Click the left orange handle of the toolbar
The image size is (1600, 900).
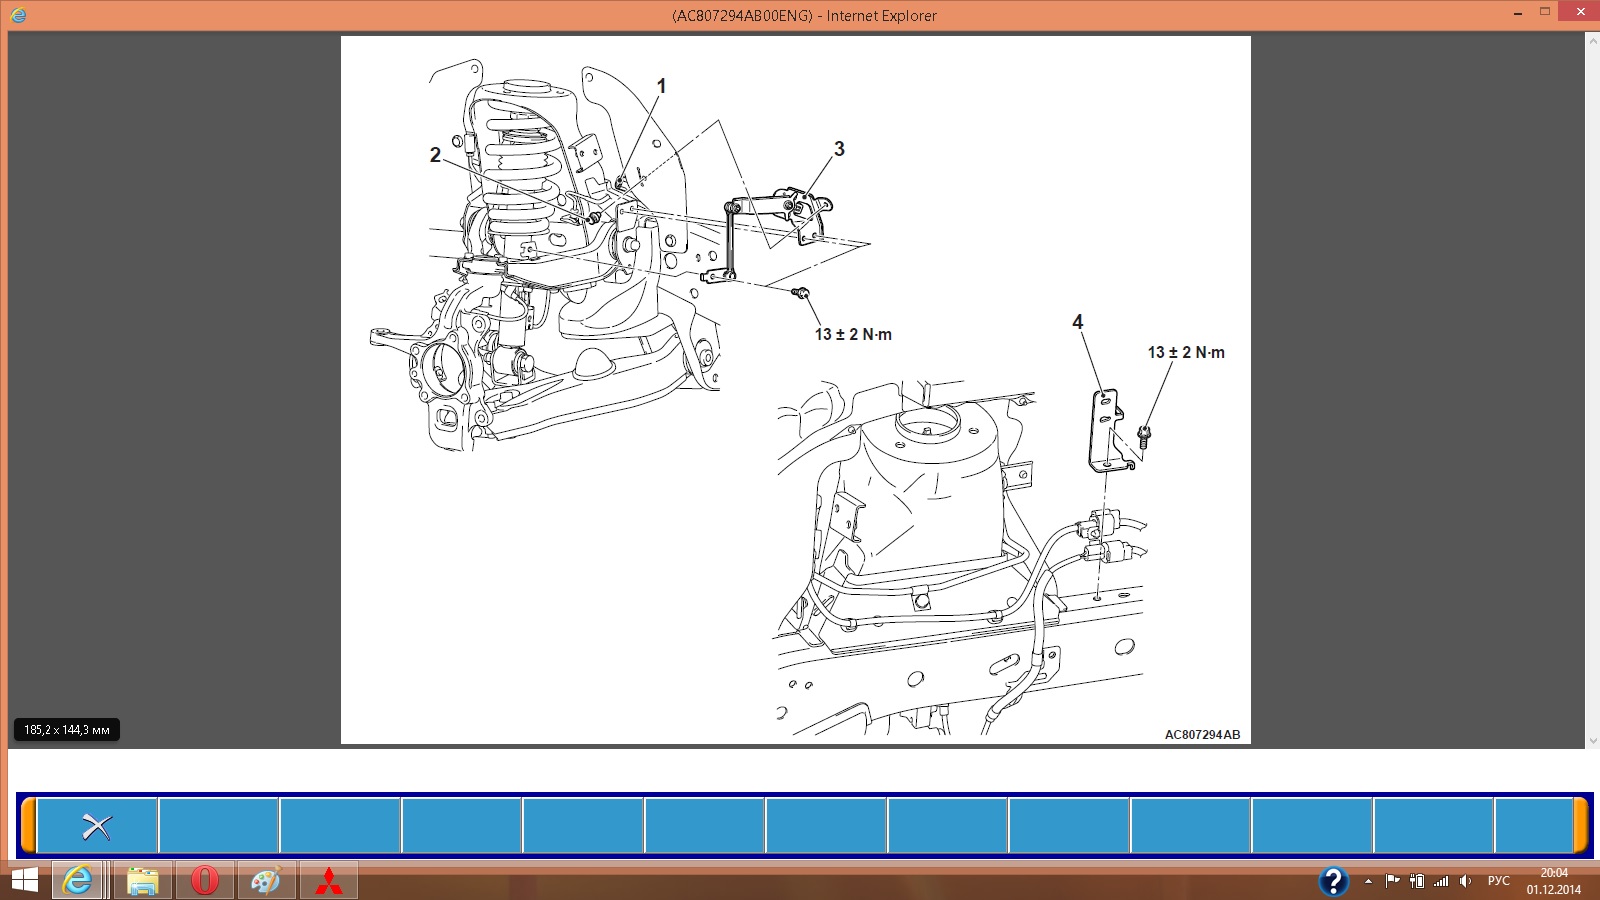point(29,826)
